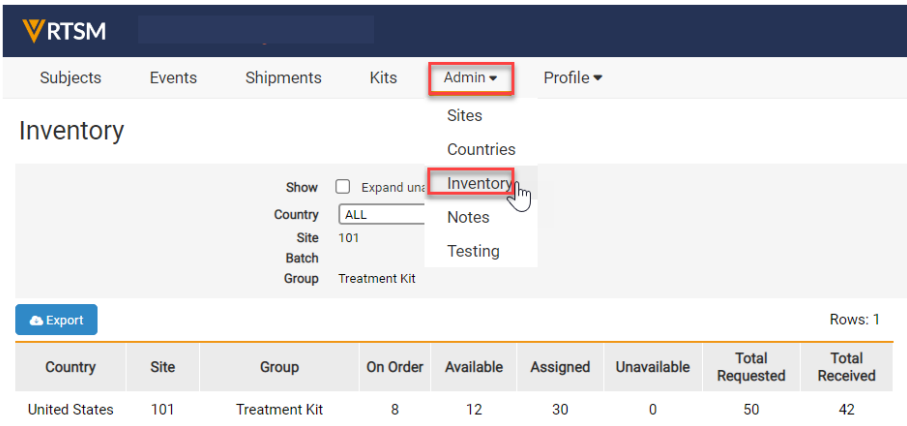Click the On Order column header
Screen dimensions: 907x426
click(395, 367)
